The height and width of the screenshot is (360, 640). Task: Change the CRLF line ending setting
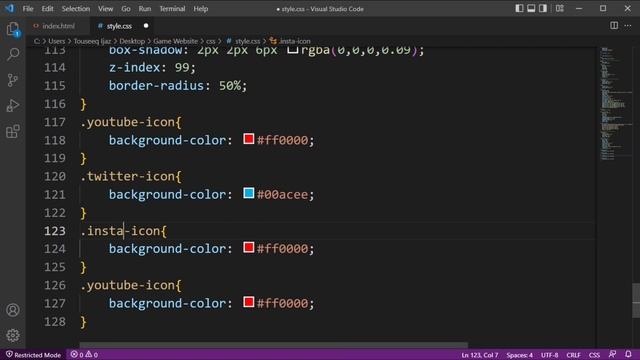tap(573, 355)
